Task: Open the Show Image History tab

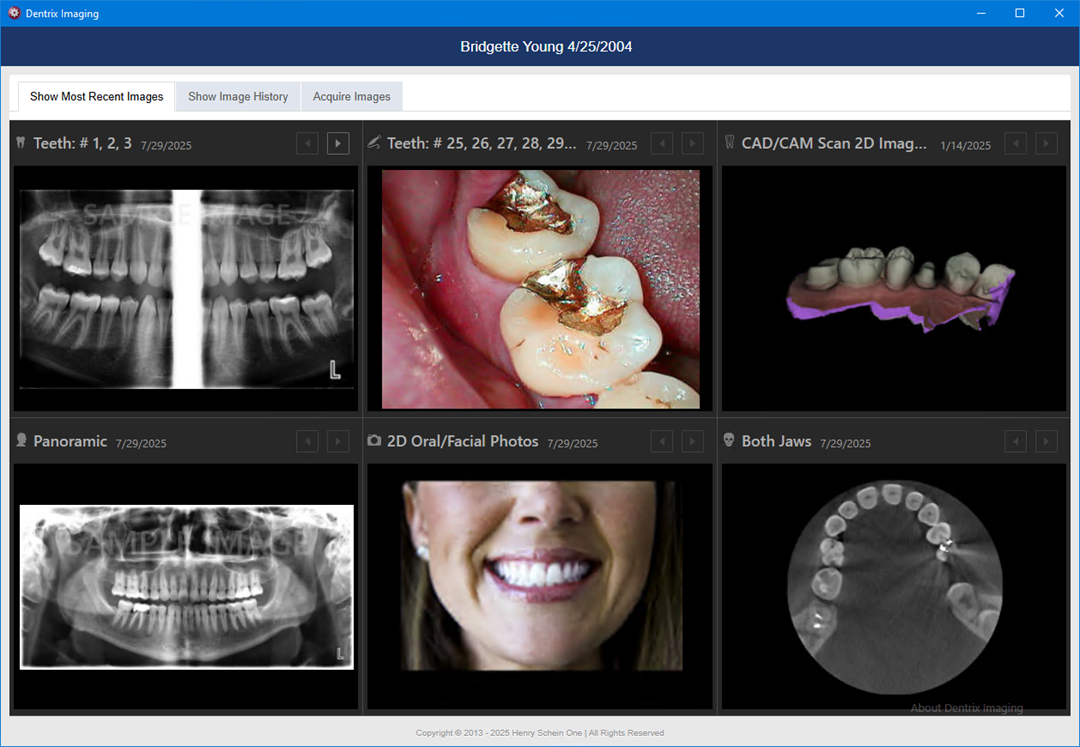Action: [238, 96]
